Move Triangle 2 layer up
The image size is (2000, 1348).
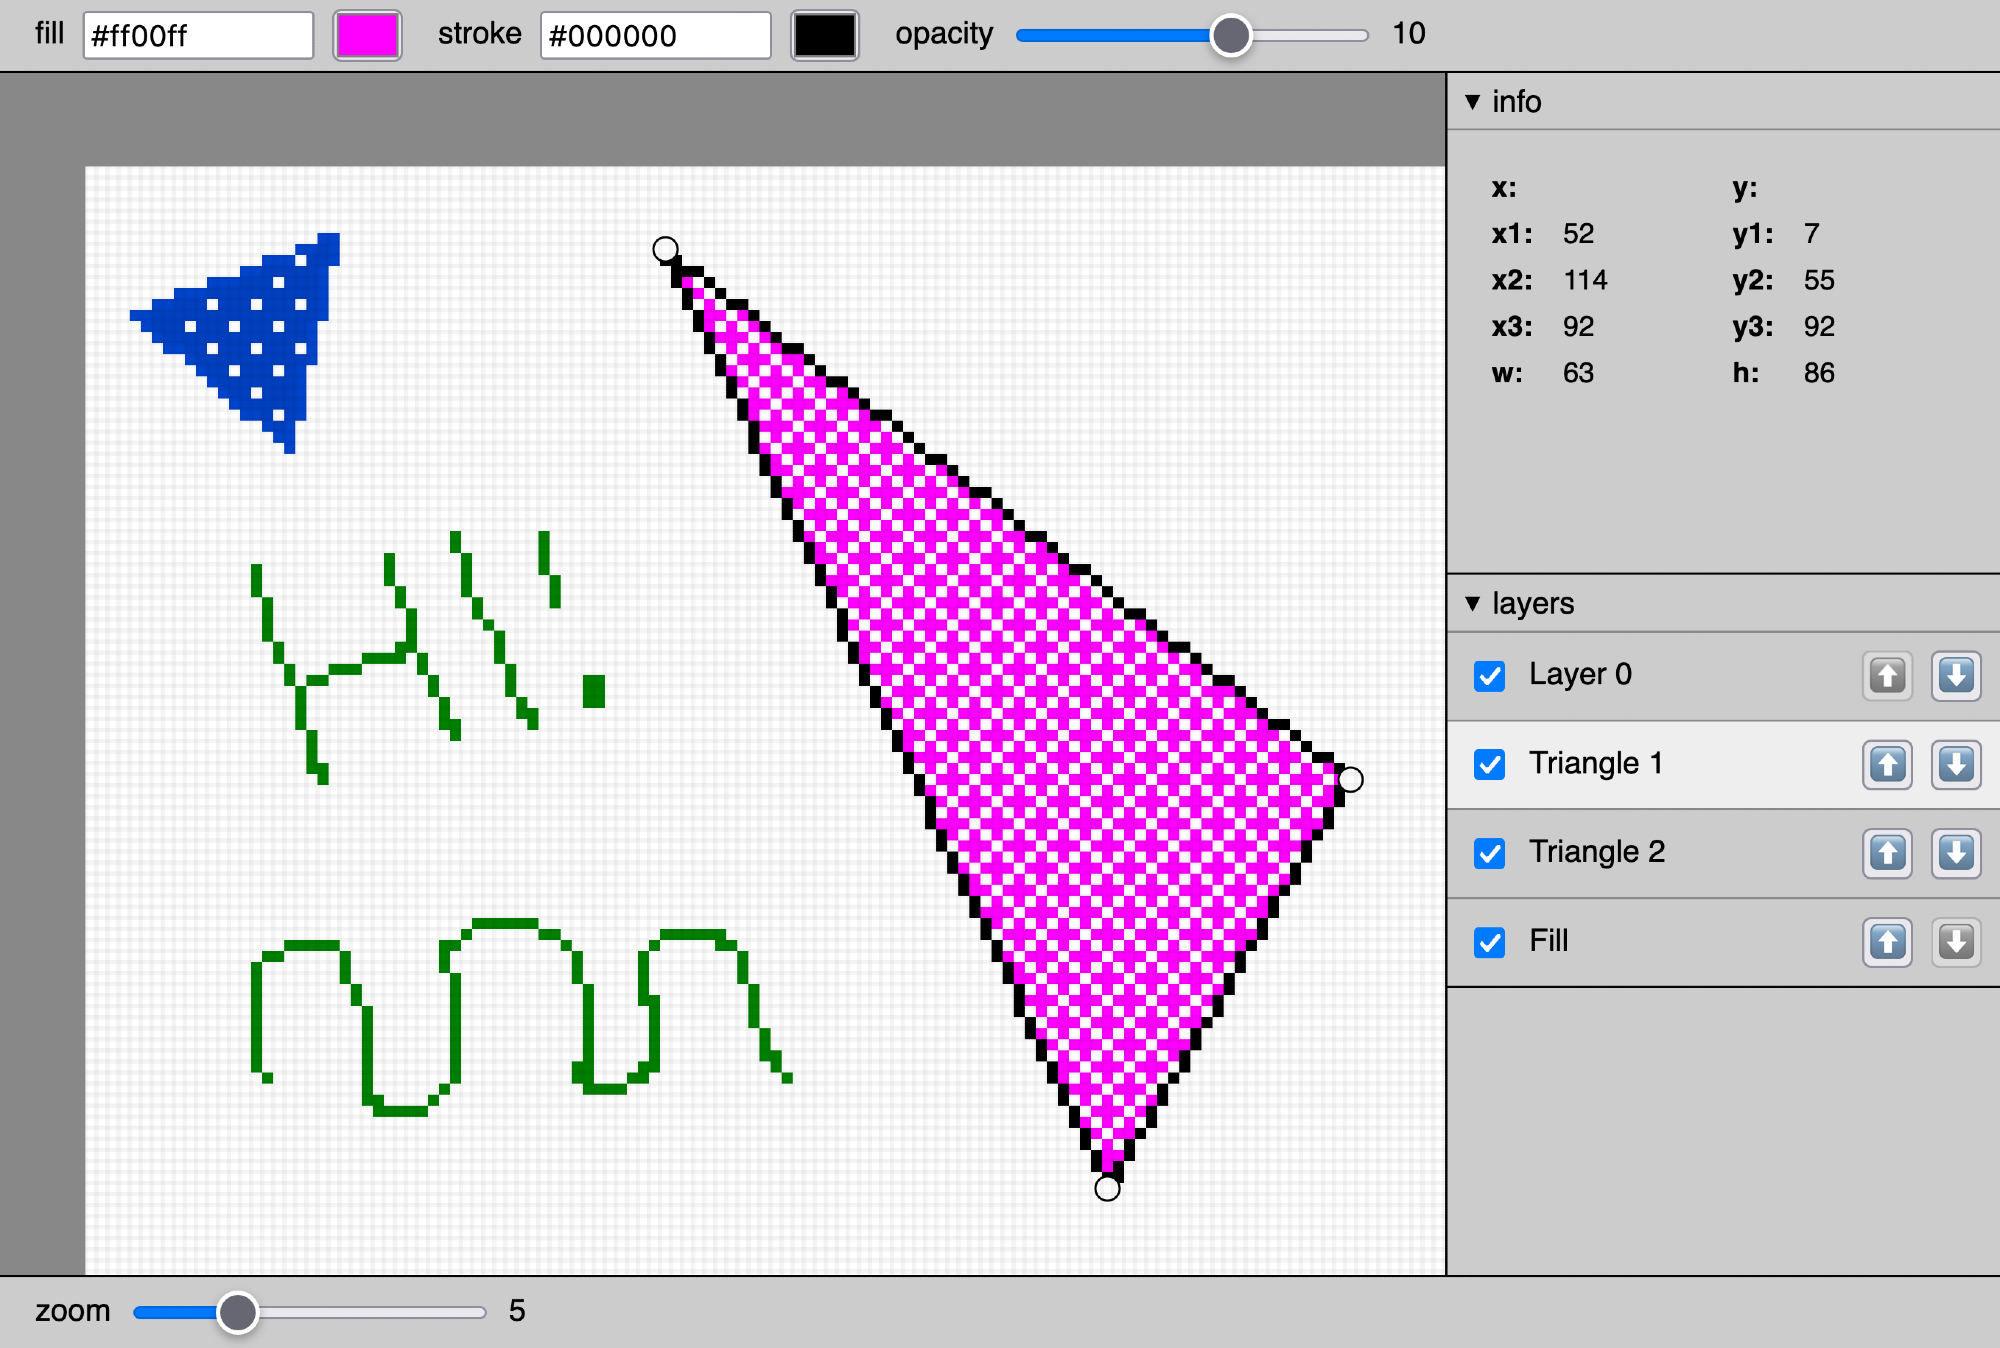click(x=1887, y=853)
